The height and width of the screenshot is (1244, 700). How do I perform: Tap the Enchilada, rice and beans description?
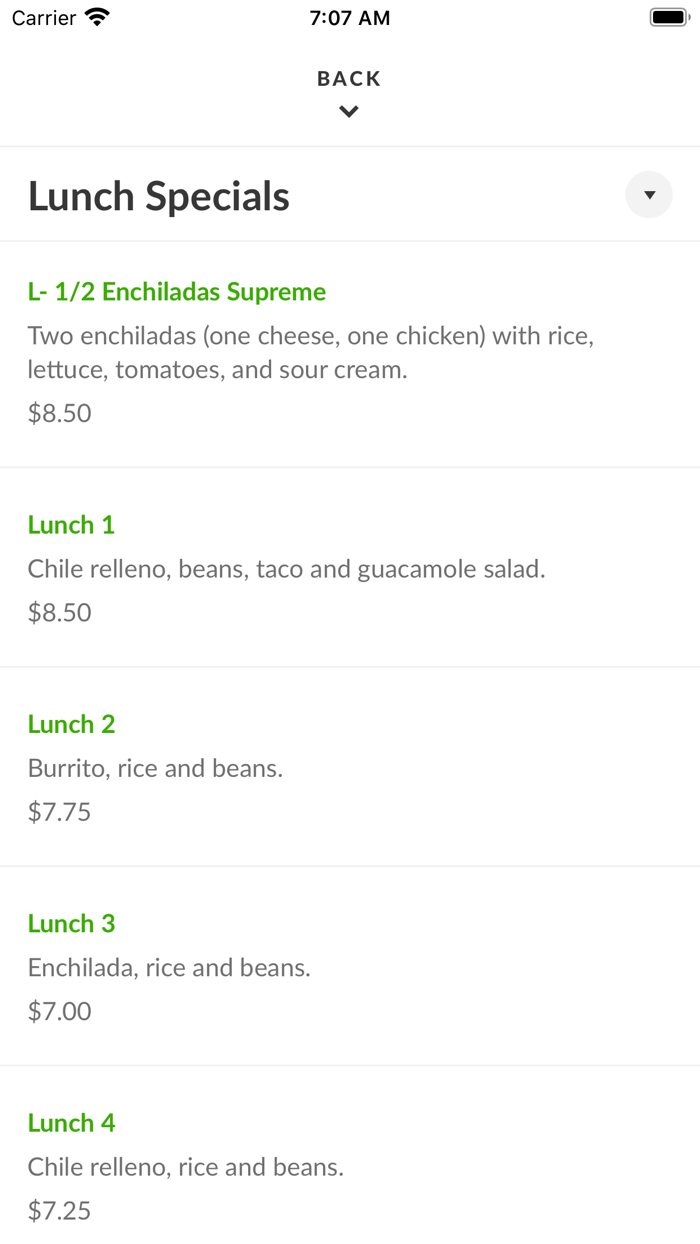[x=169, y=967]
